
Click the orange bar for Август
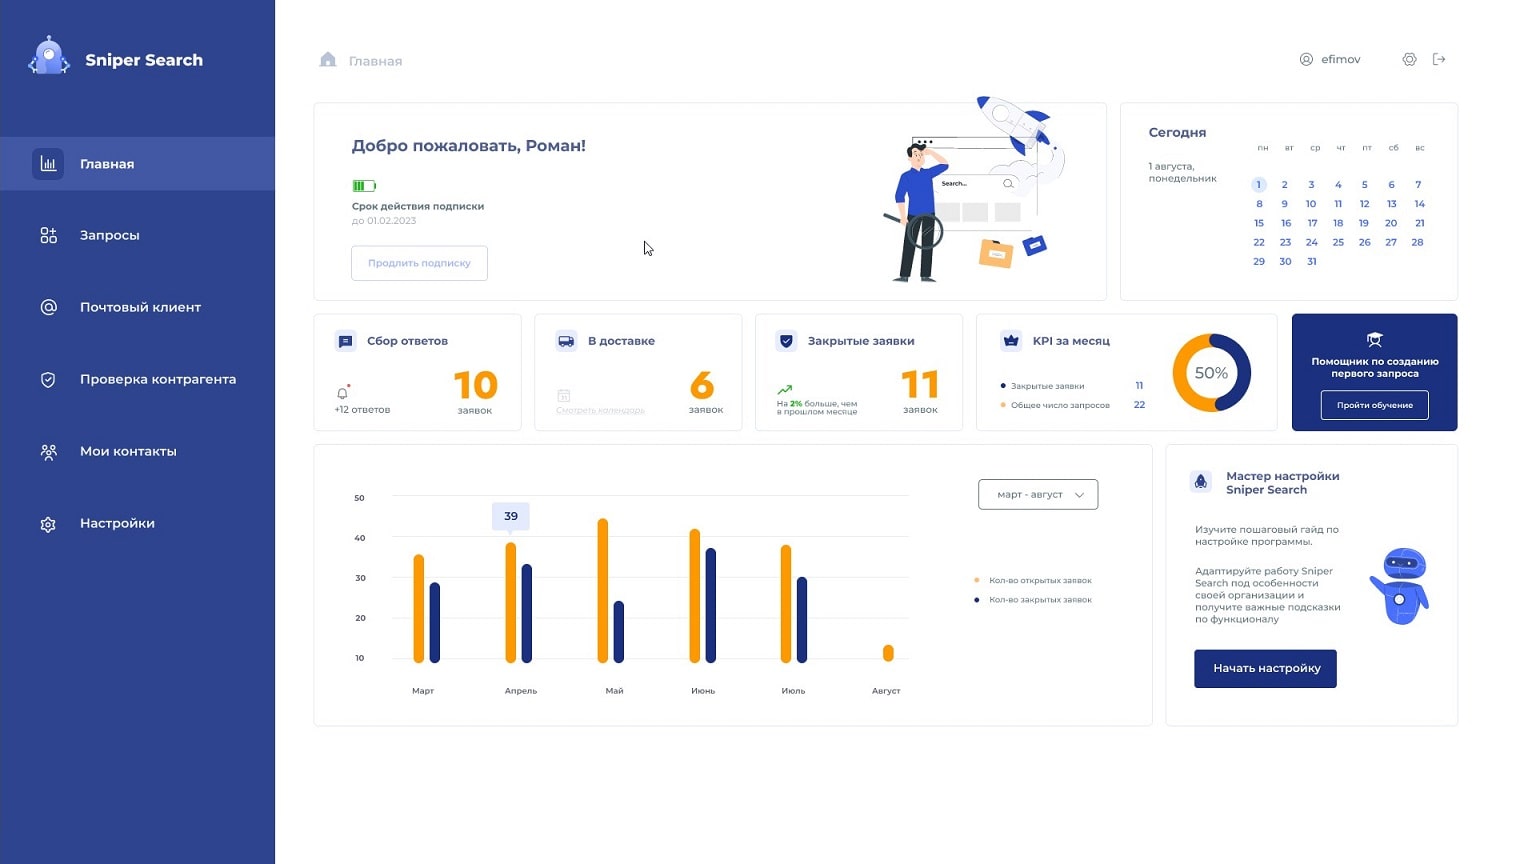pyautogui.click(x=888, y=653)
